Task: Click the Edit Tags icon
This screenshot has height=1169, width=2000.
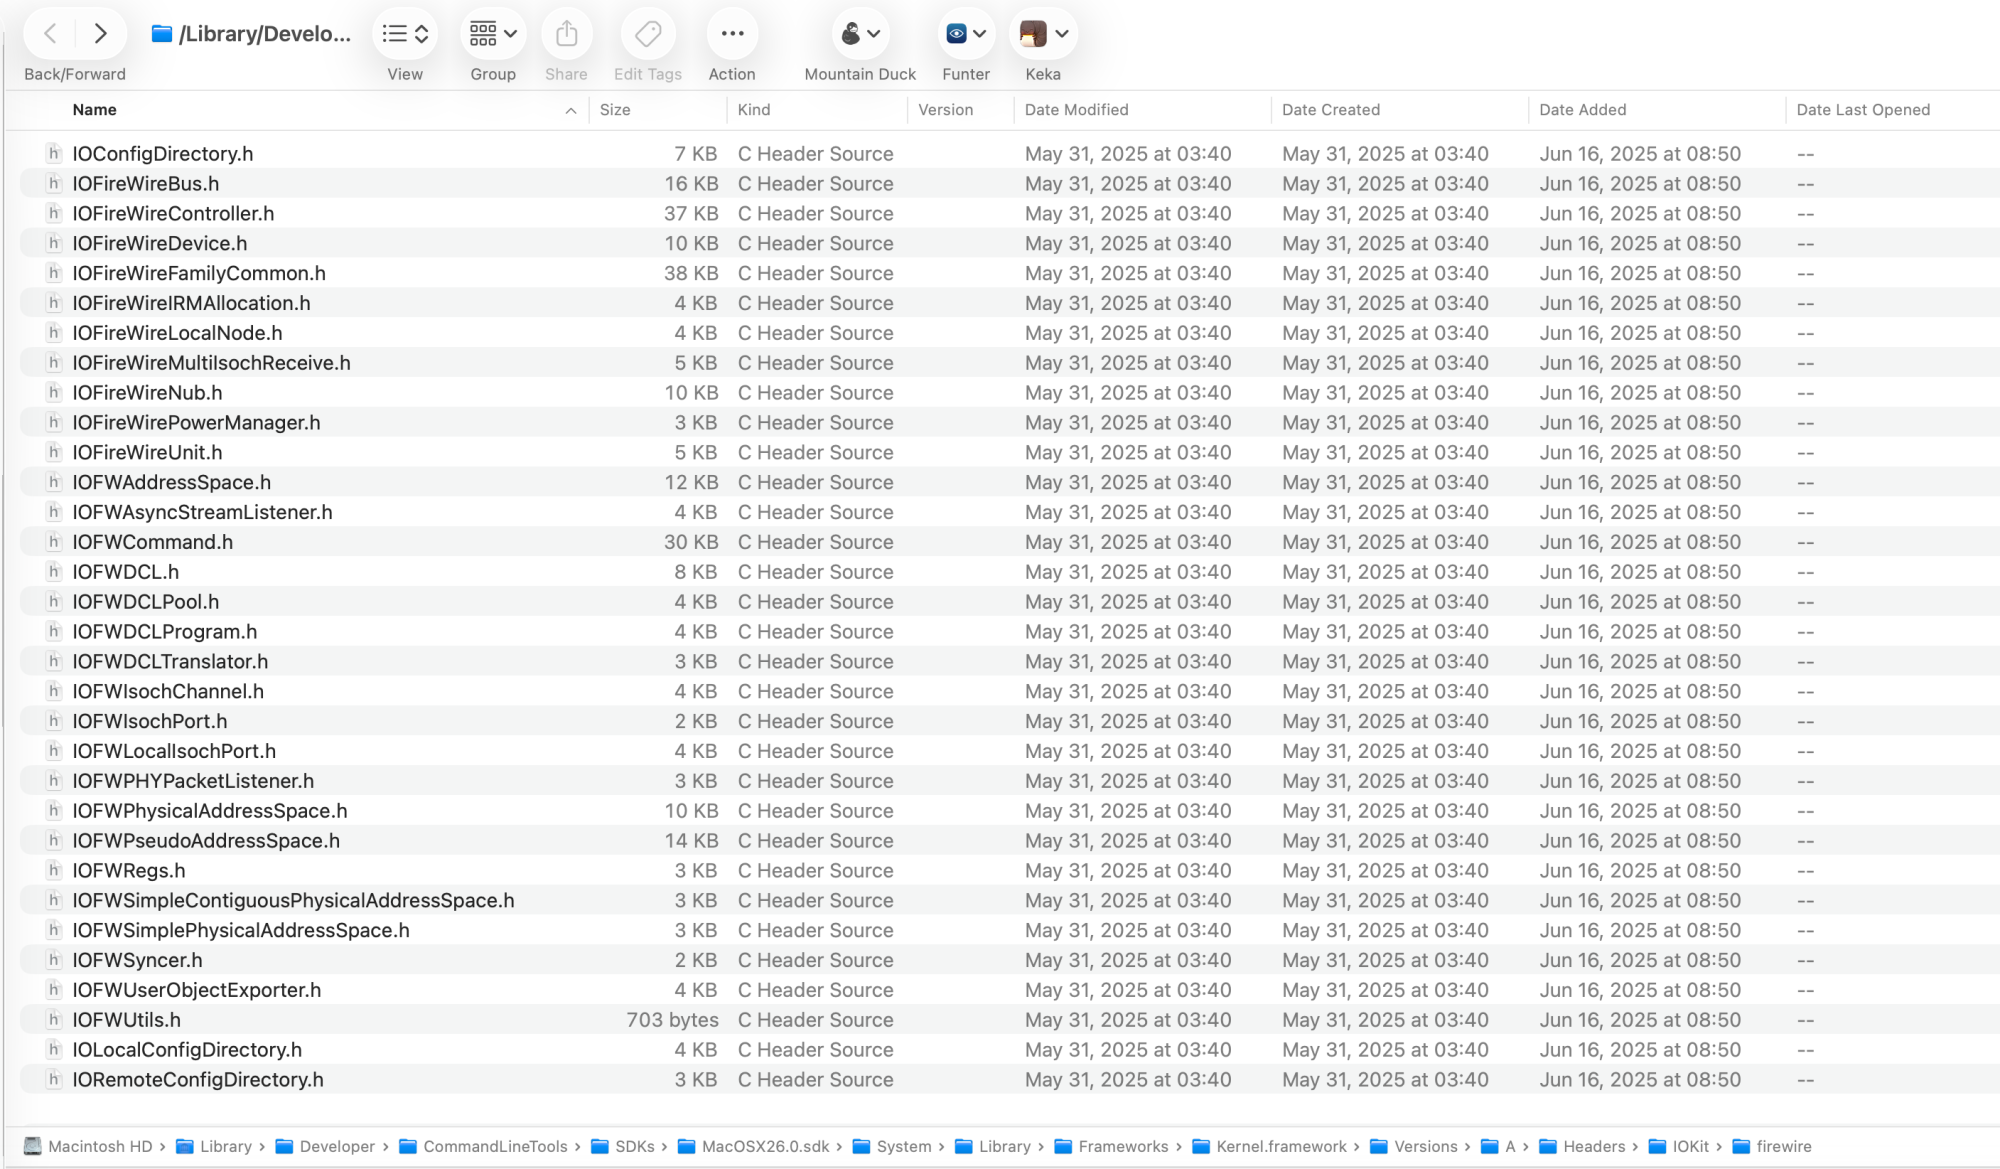Action: click(647, 34)
